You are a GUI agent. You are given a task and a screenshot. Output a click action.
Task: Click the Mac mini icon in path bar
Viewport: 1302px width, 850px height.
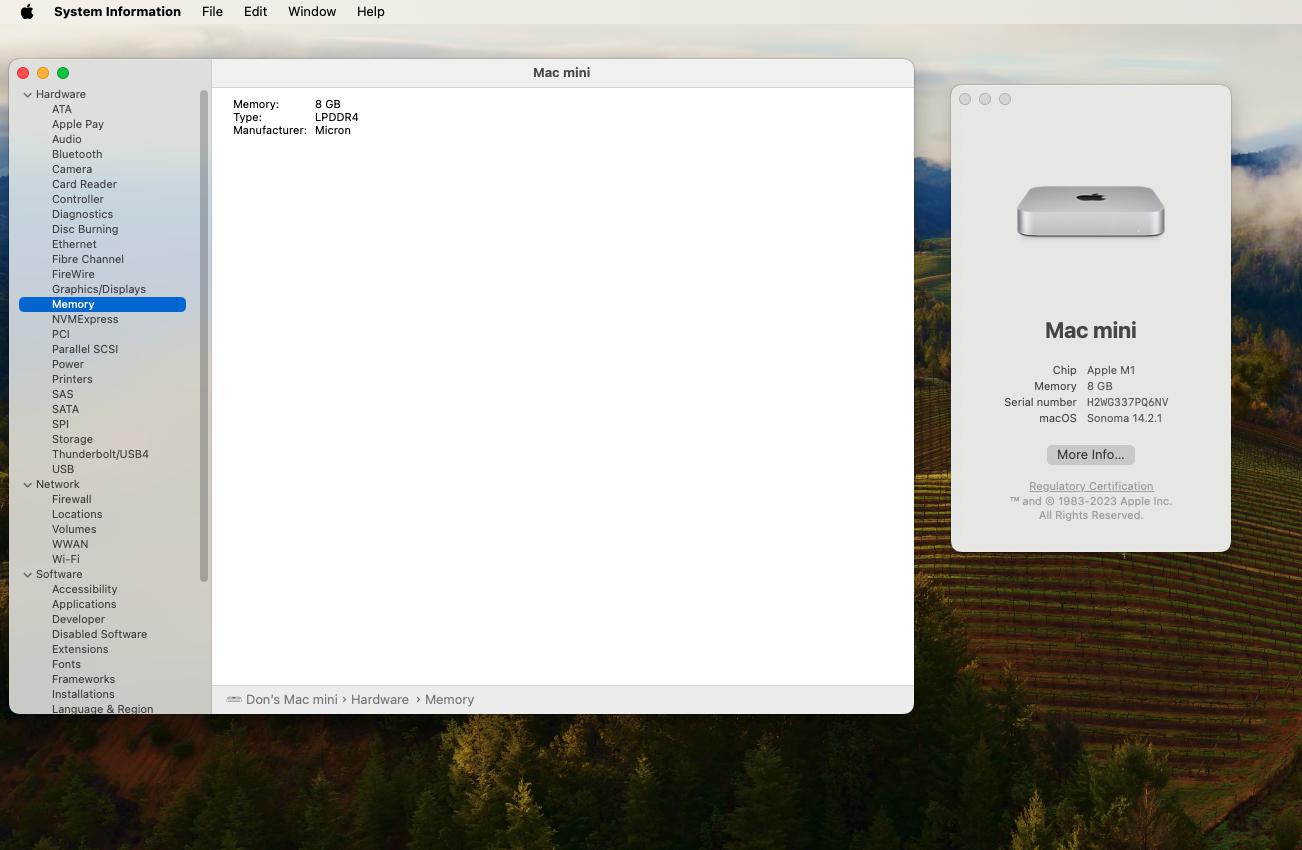[x=234, y=699]
